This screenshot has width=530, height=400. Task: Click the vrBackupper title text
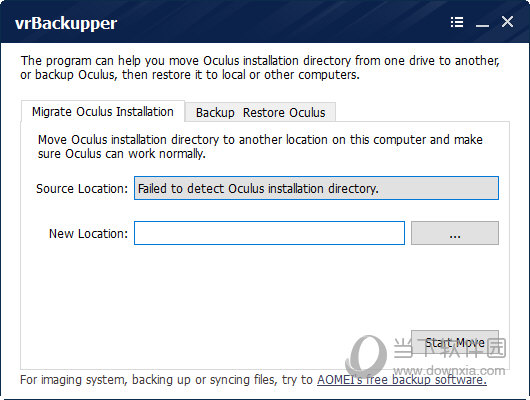click(x=66, y=23)
